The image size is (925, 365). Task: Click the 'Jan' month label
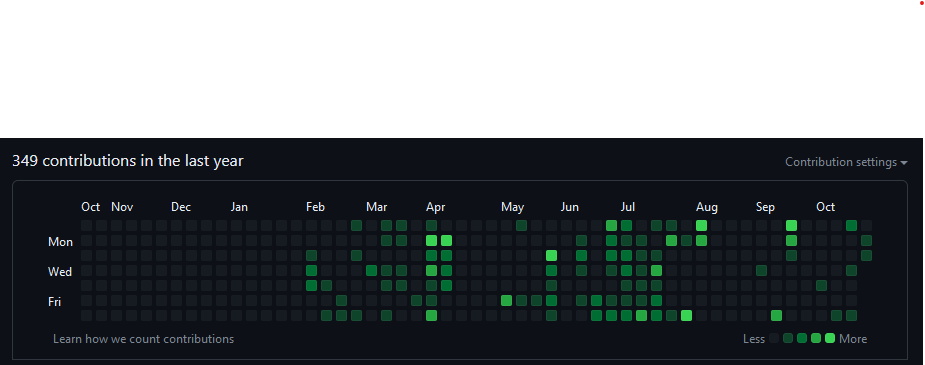(239, 207)
